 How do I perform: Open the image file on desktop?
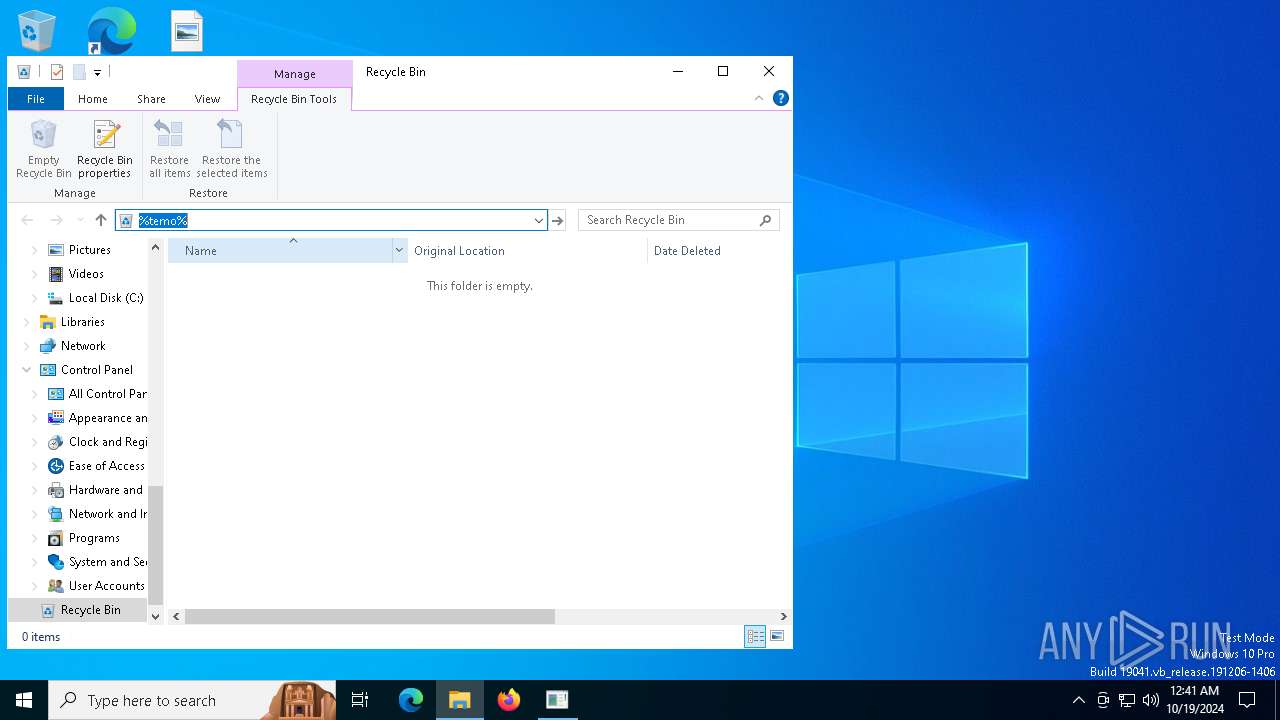click(x=187, y=31)
